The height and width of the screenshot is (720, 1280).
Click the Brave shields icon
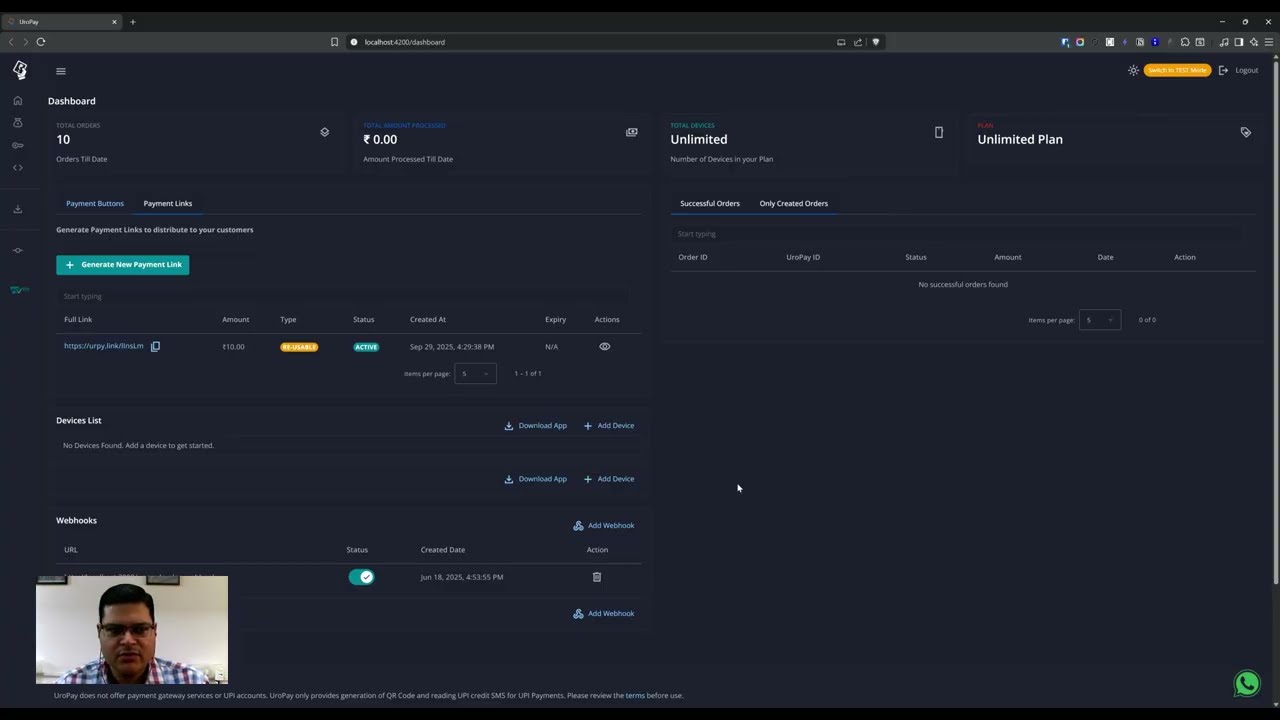click(x=876, y=42)
